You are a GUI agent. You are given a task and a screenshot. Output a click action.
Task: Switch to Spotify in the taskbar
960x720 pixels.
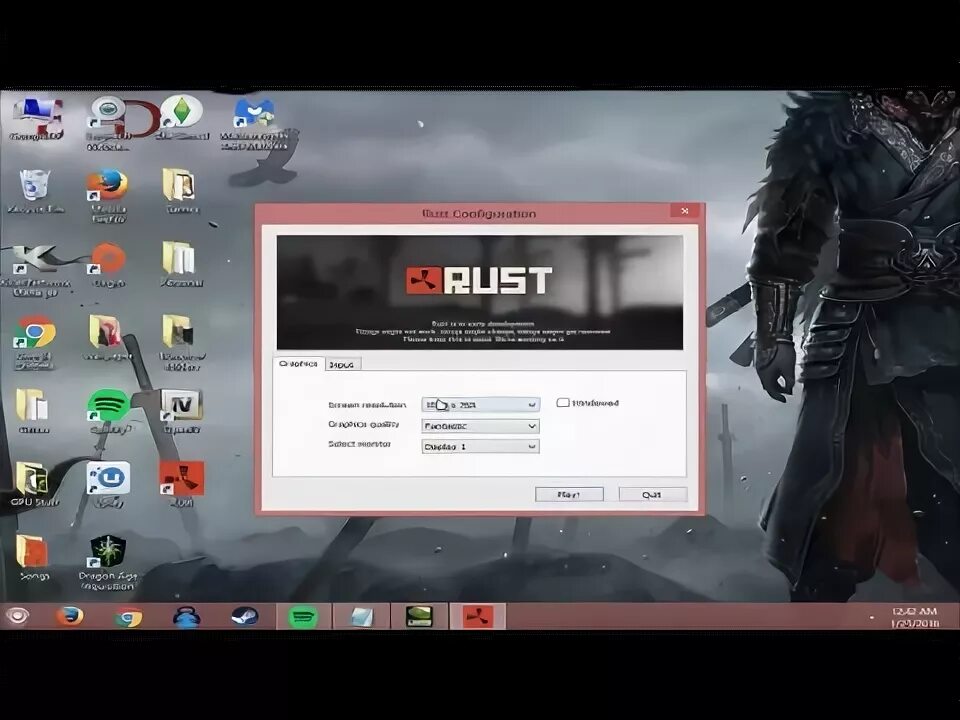pyautogui.click(x=303, y=617)
